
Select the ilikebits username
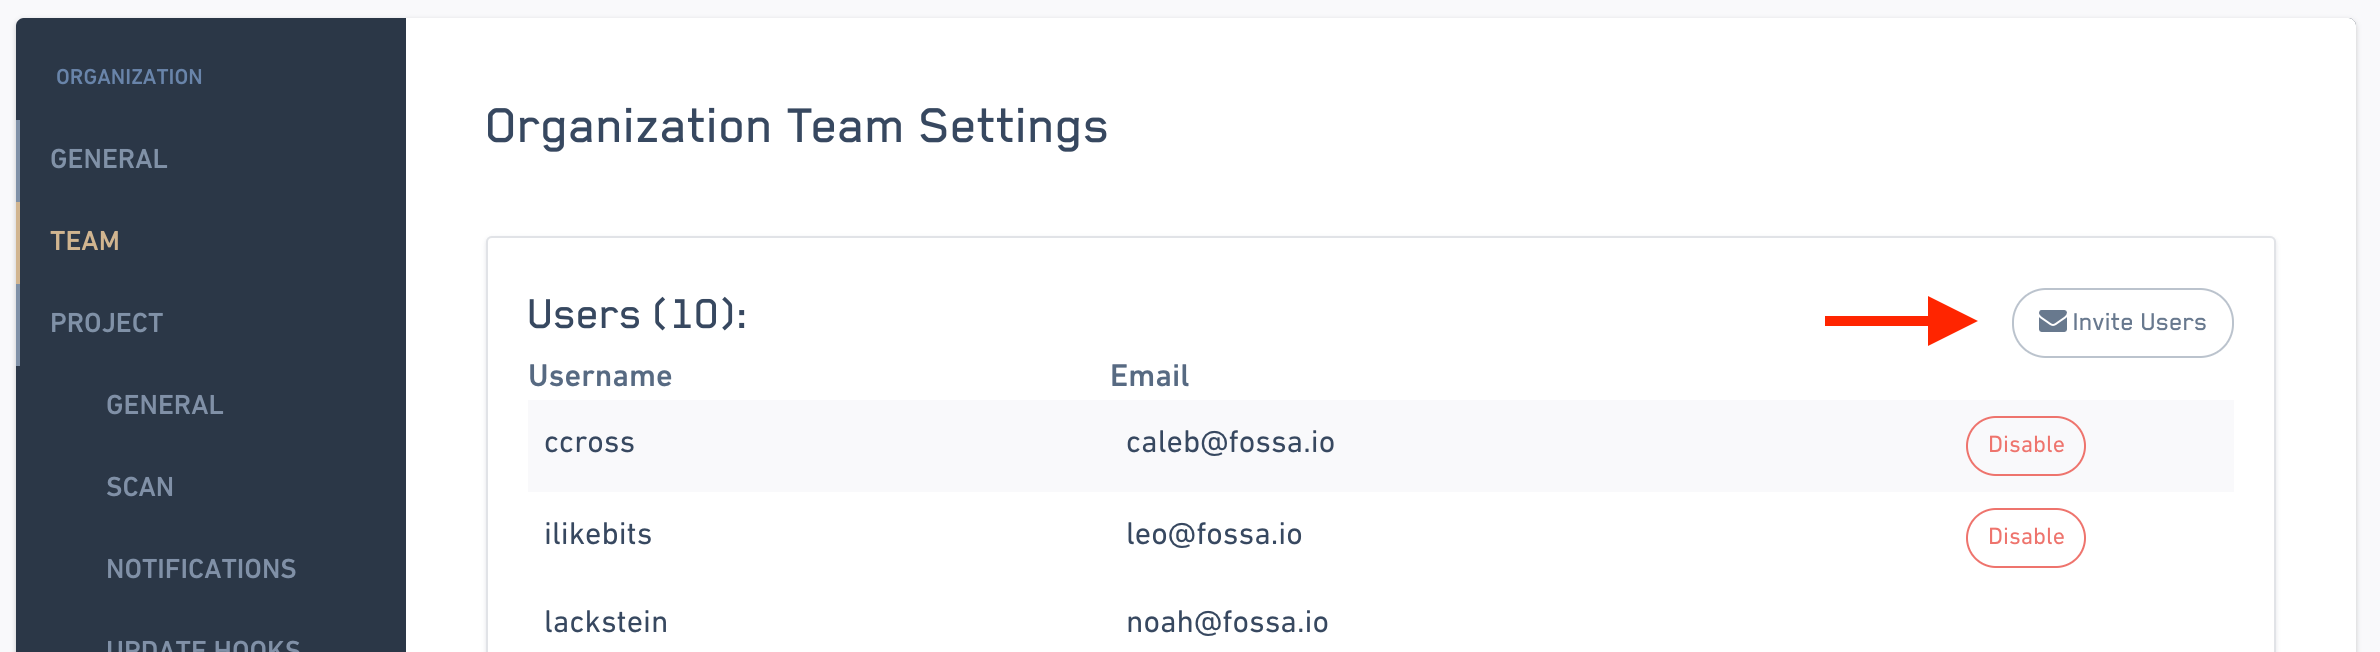coord(597,535)
